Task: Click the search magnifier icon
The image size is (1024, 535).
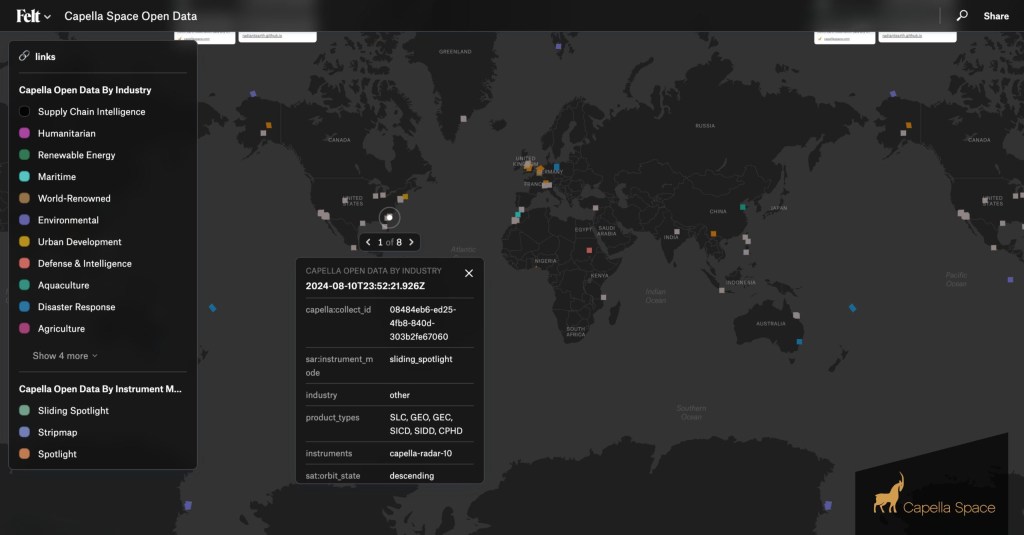Action: tap(962, 15)
